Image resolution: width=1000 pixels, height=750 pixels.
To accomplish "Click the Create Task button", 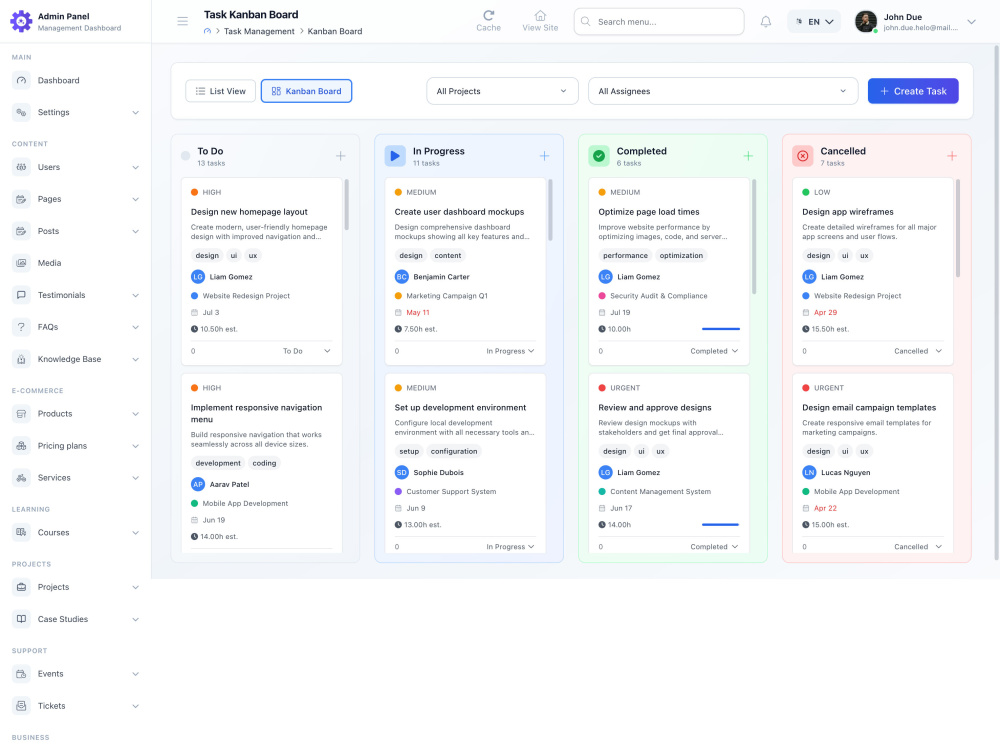I will (913, 91).
